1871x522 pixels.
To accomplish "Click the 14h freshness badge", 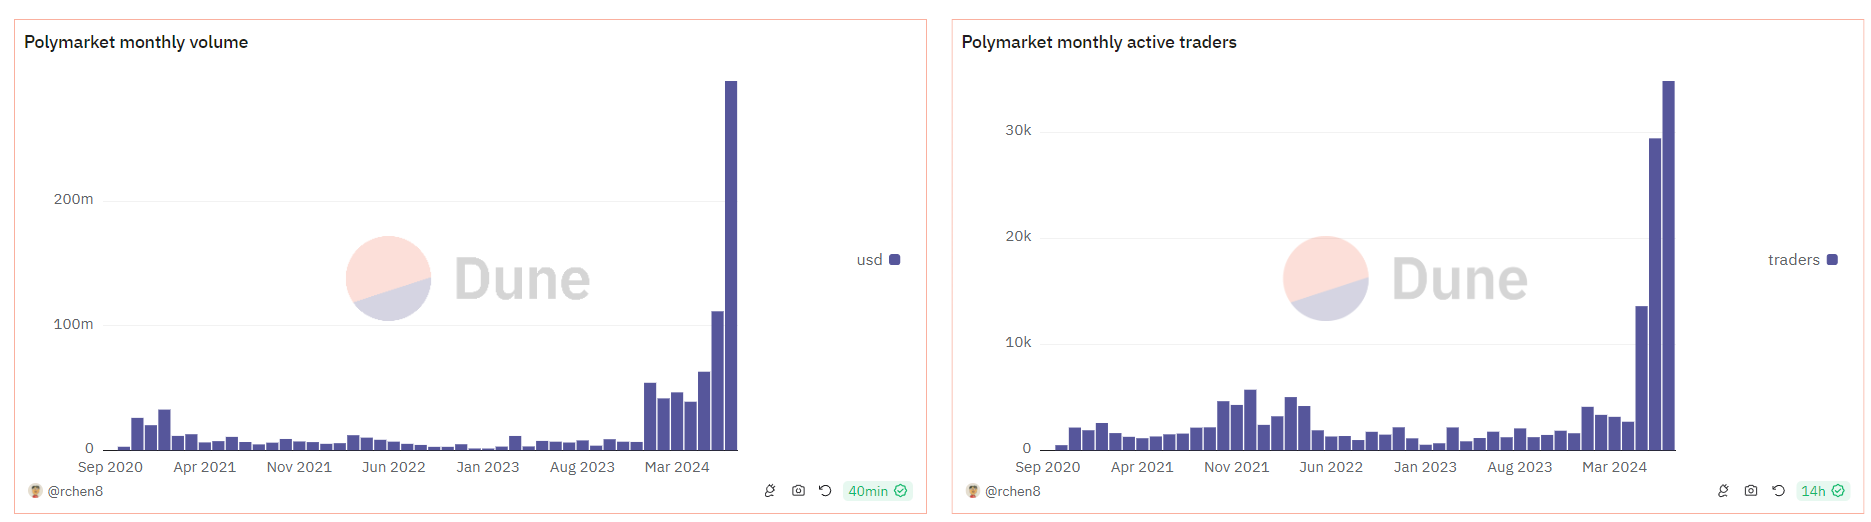I will (1822, 491).
